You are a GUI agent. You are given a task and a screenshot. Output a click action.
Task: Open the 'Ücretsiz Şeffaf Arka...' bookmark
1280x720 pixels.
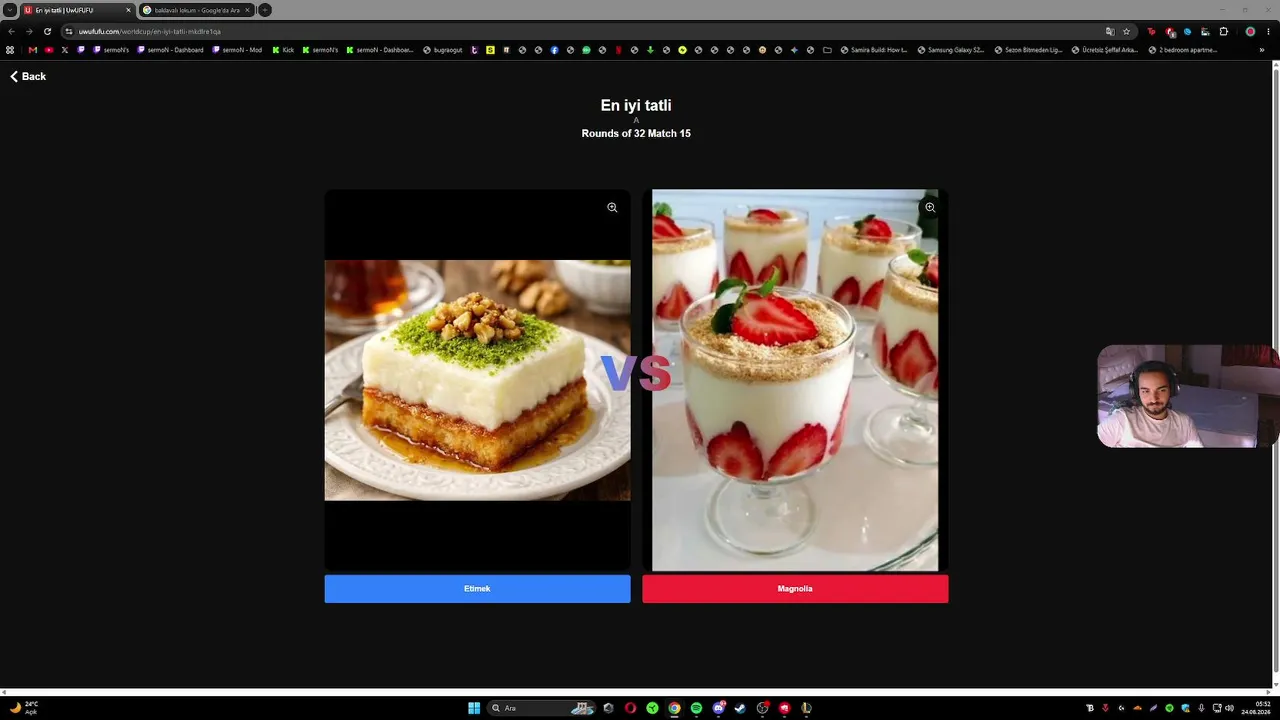click(x=1104, y=50)
